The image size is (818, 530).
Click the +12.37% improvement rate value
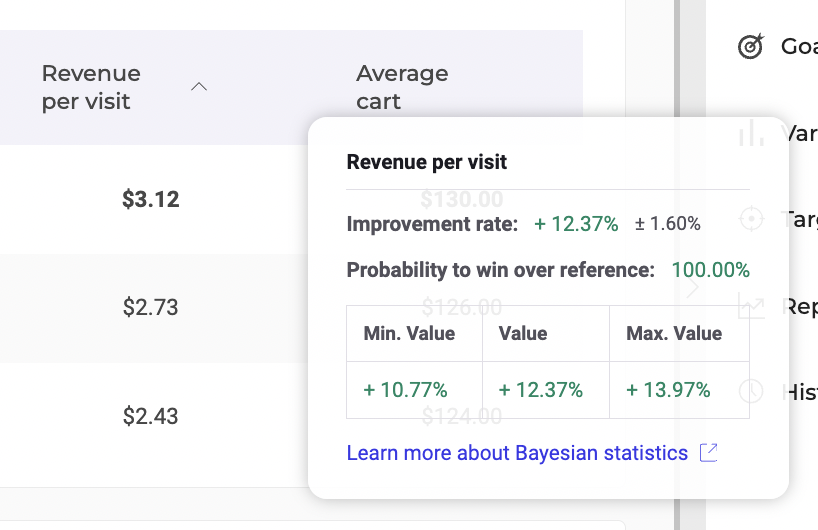pyautogui.click(x=576, y=224)
